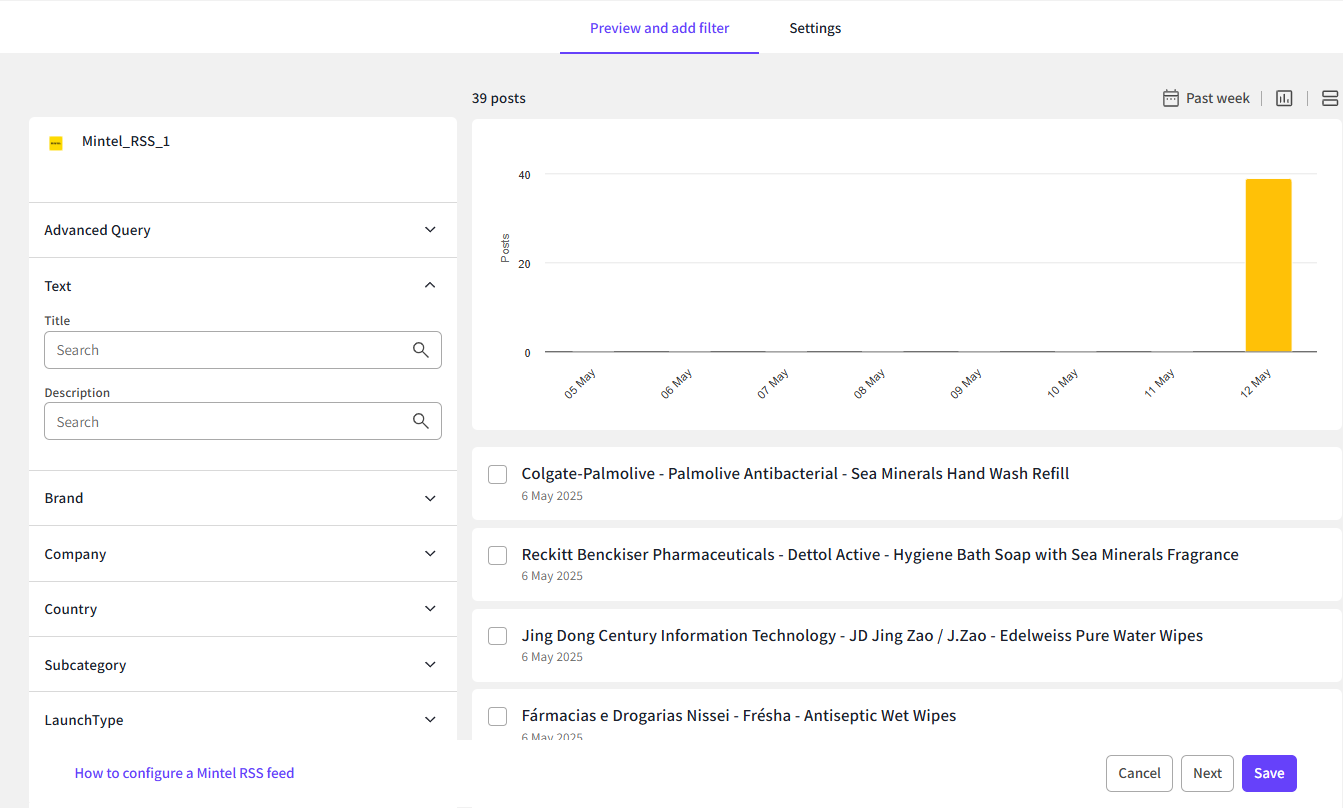Expand the Country filter
The image size is (1343, 808).
coord(430,609)
